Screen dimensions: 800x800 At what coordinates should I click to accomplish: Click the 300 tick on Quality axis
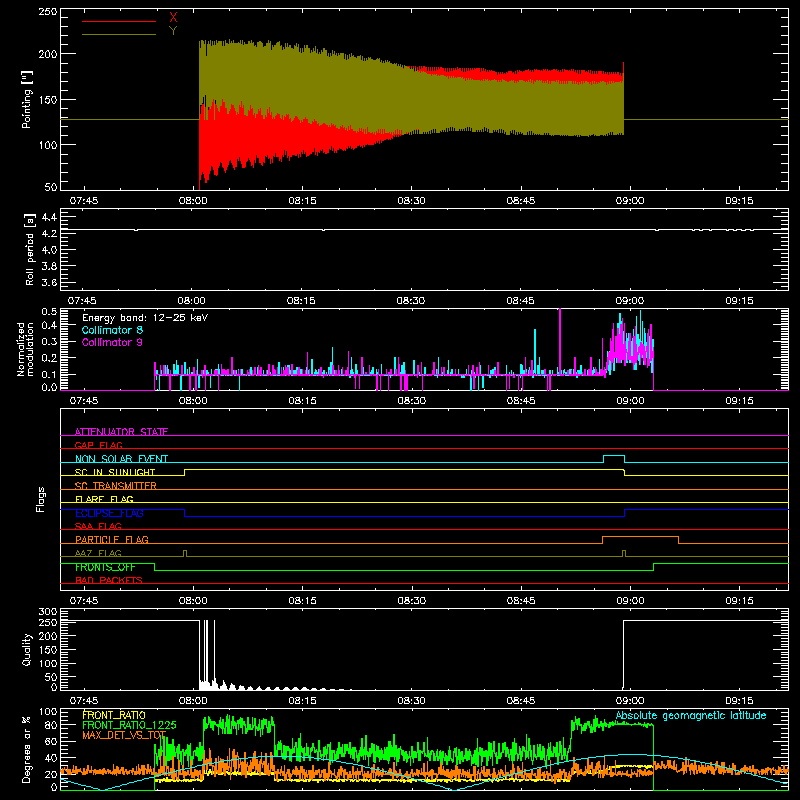click(x=48, y=611)
